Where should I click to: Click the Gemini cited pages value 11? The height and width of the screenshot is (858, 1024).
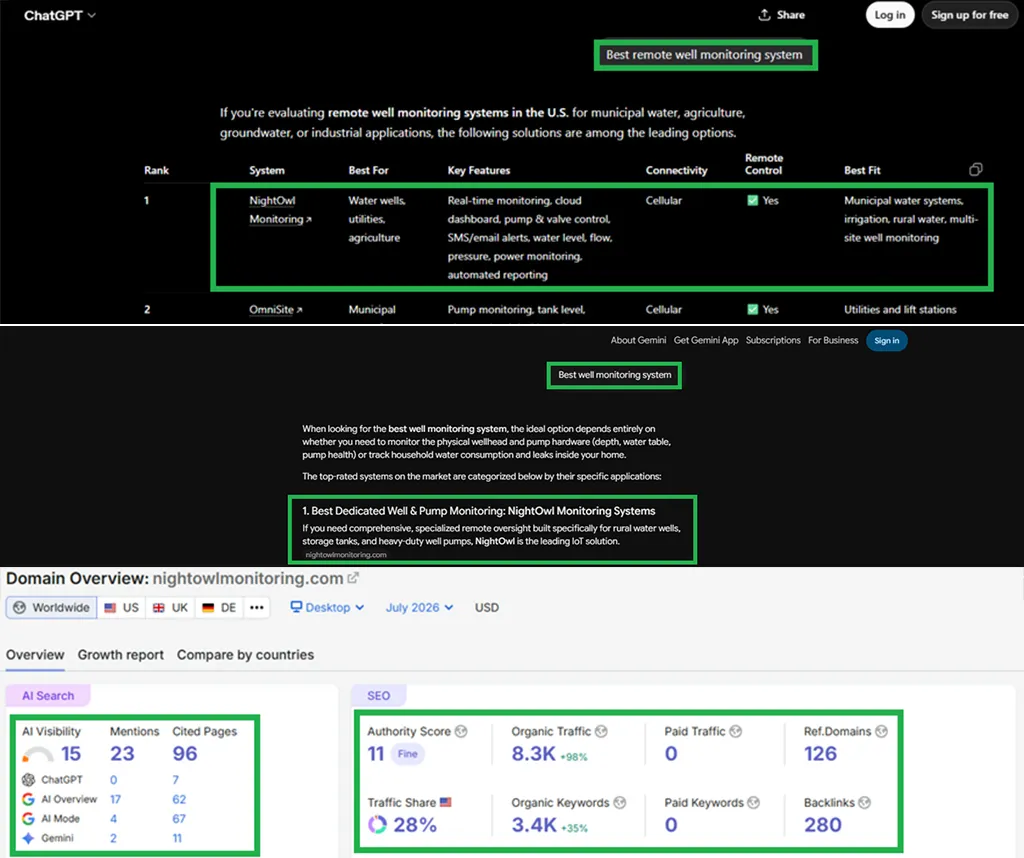point(177,838)
